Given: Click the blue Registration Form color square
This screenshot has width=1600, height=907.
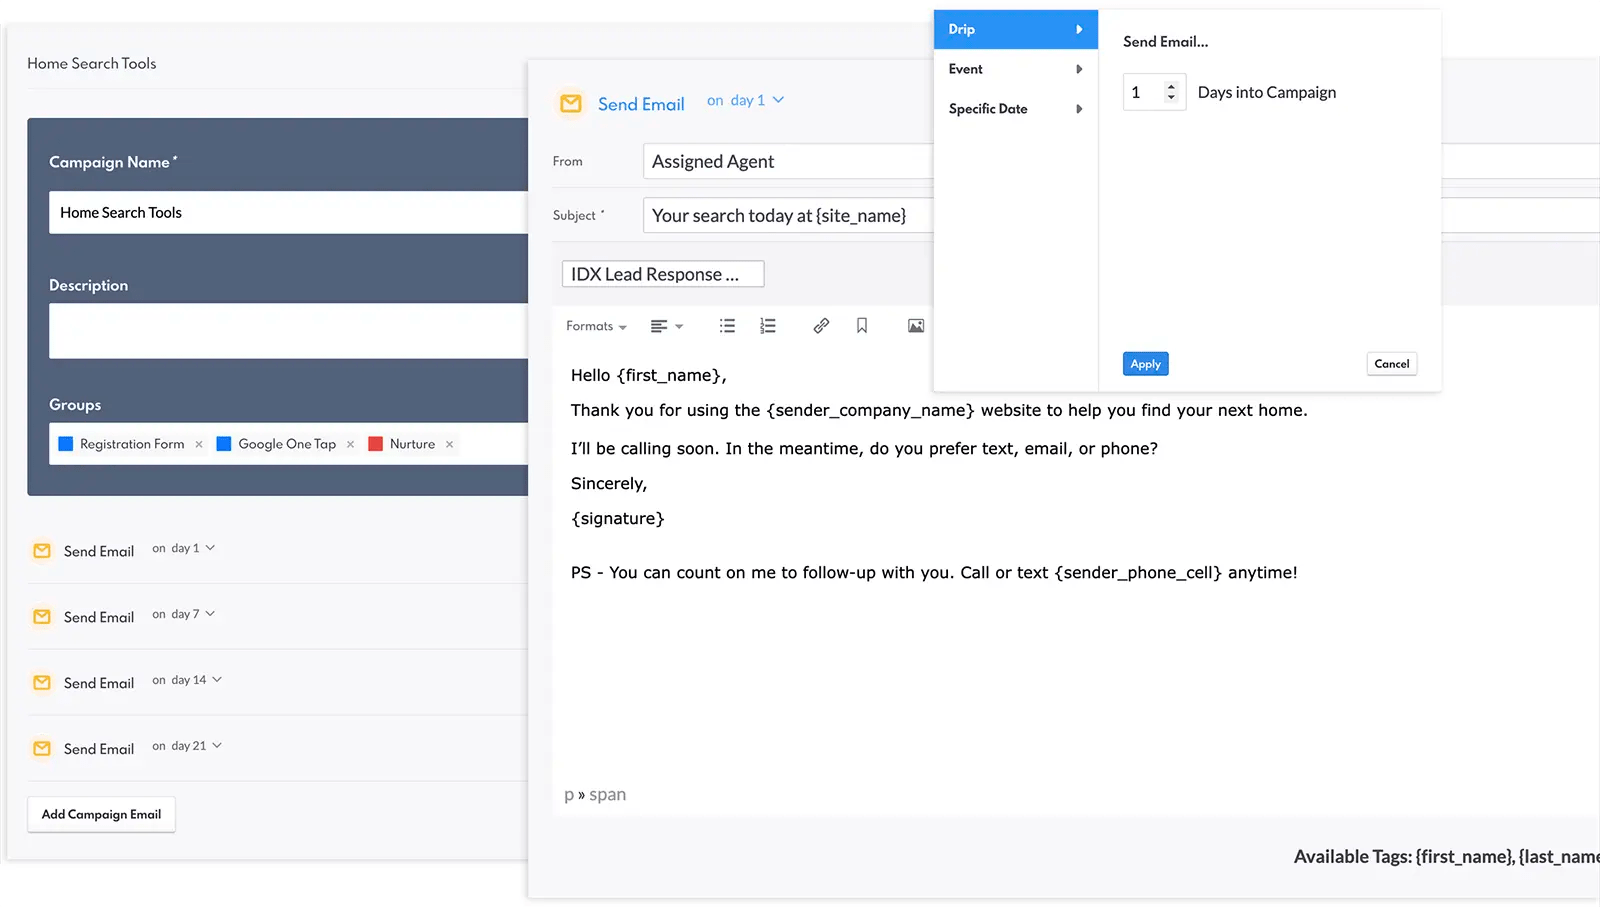Looking at the screenshot, I should click(66, 444).
